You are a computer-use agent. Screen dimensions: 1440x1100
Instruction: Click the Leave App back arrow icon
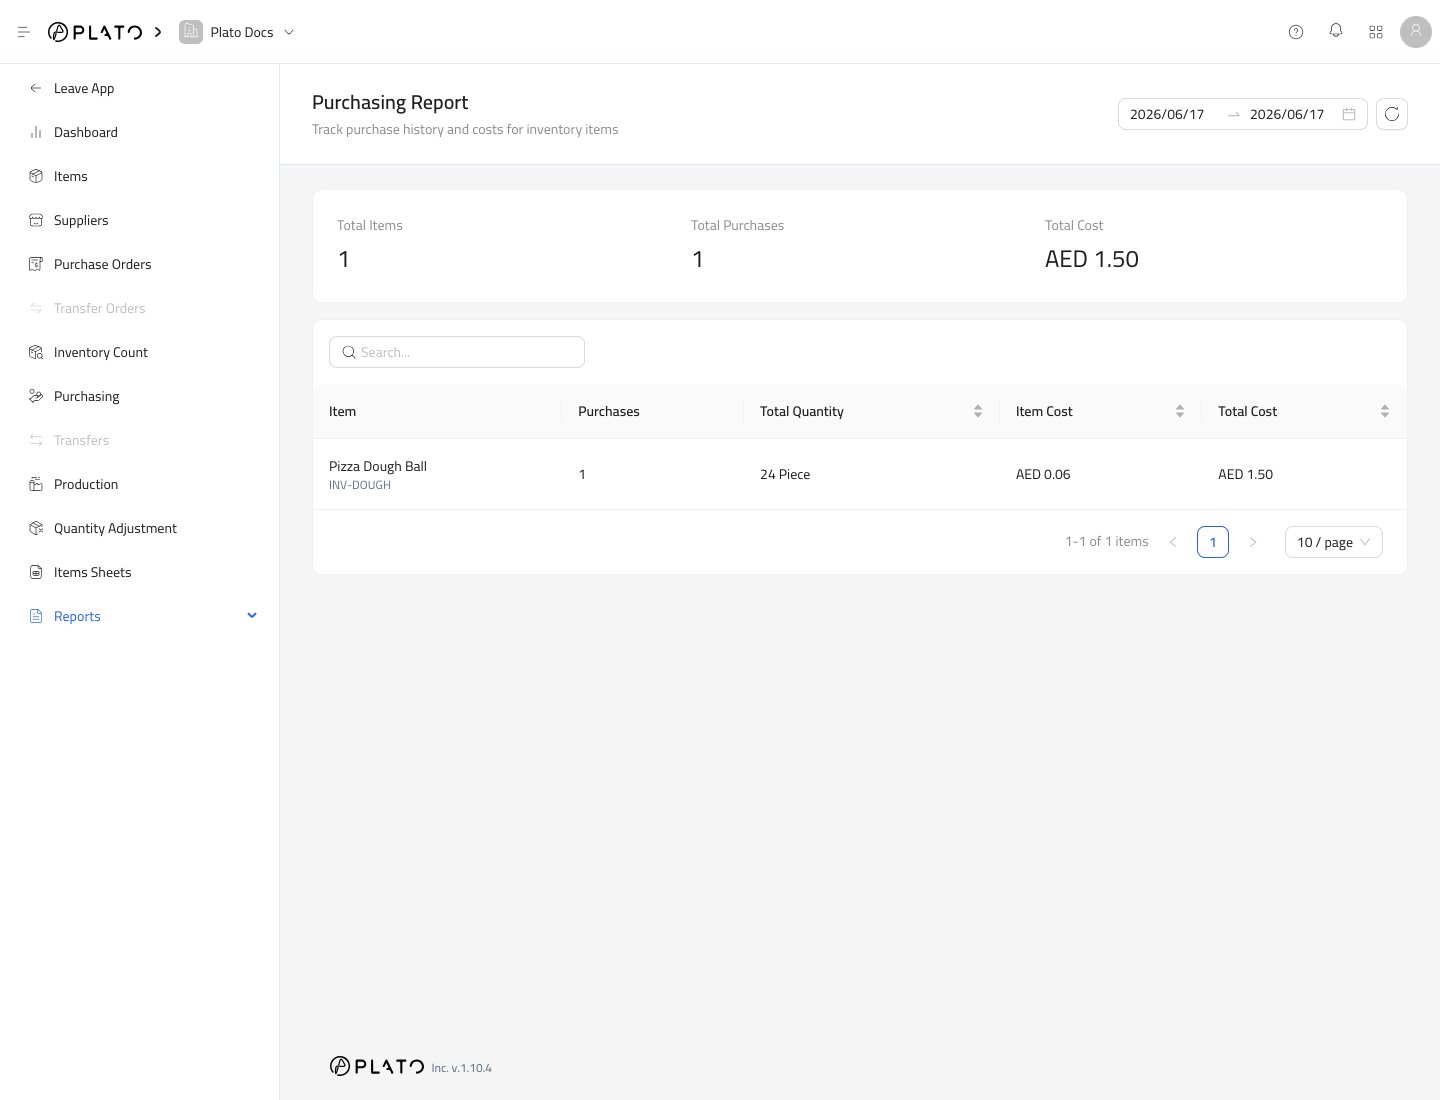click(36, 88)
